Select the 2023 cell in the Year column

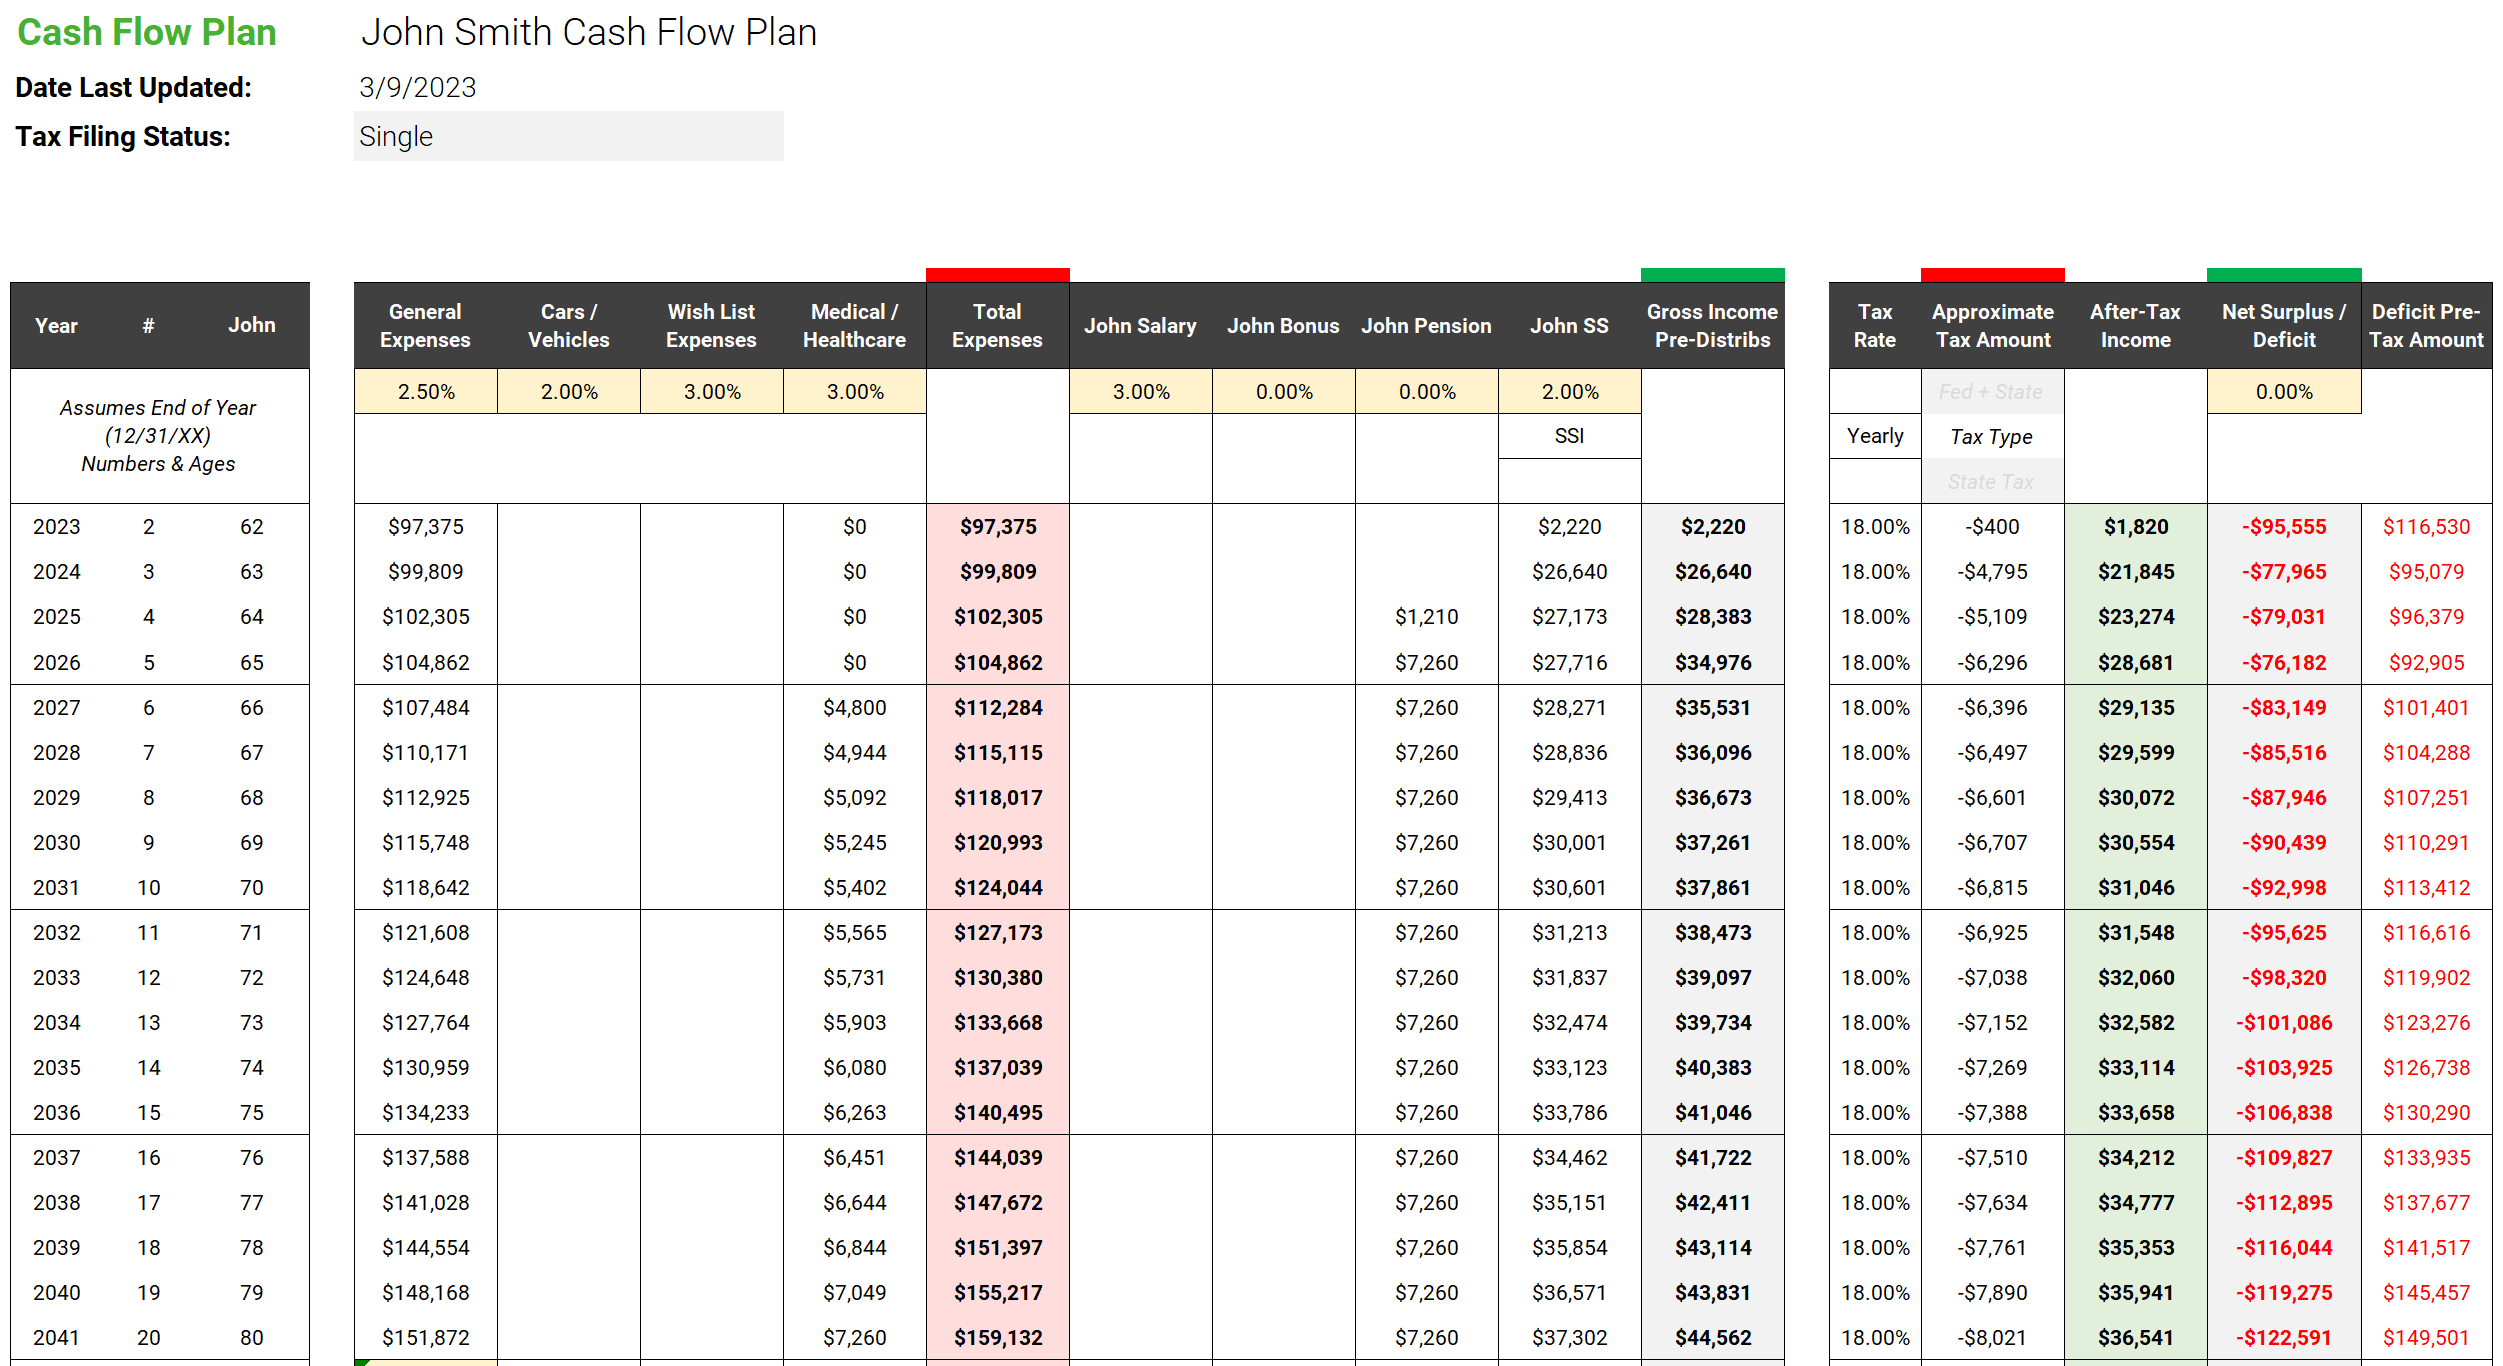[56, 526]
